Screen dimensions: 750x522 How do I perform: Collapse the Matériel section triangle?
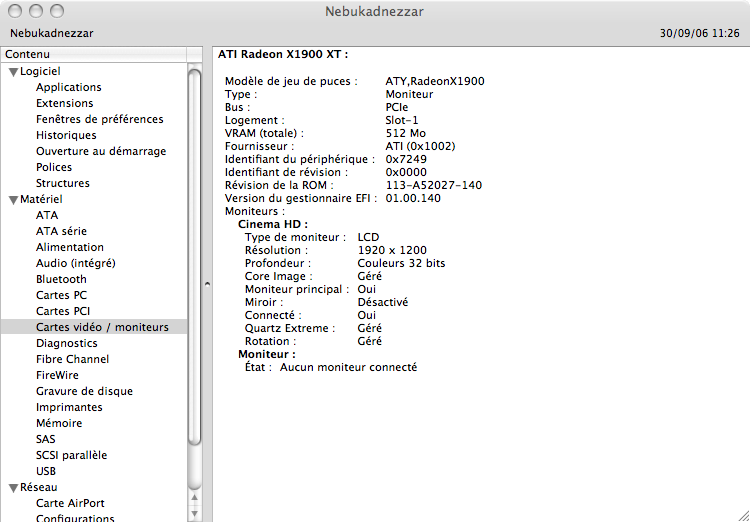[x=13, y=200]
